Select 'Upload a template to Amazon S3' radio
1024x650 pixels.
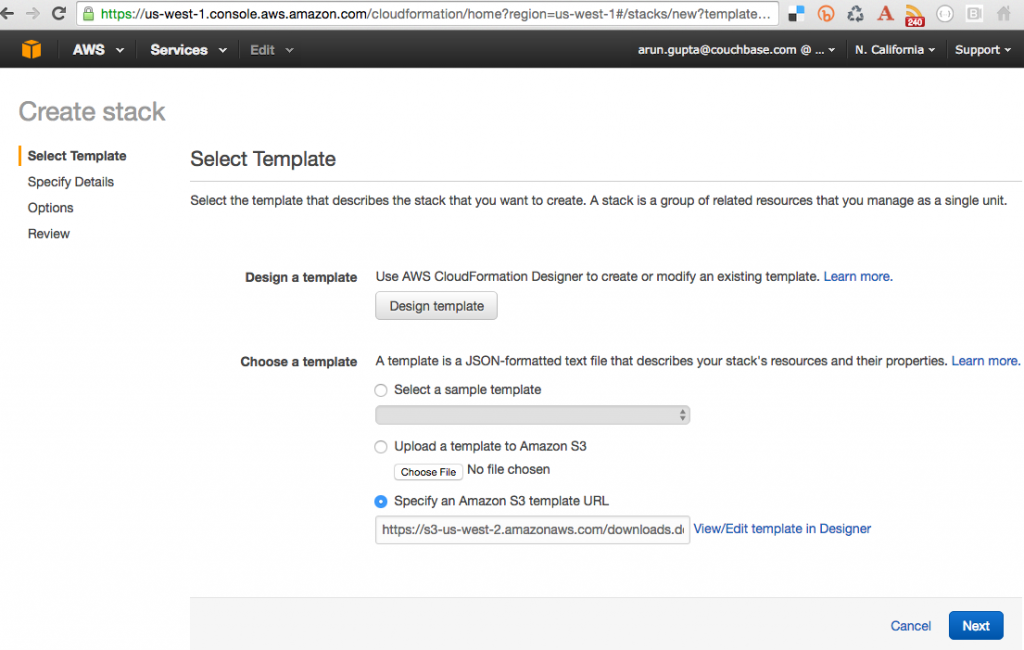[x=381, y=447]
